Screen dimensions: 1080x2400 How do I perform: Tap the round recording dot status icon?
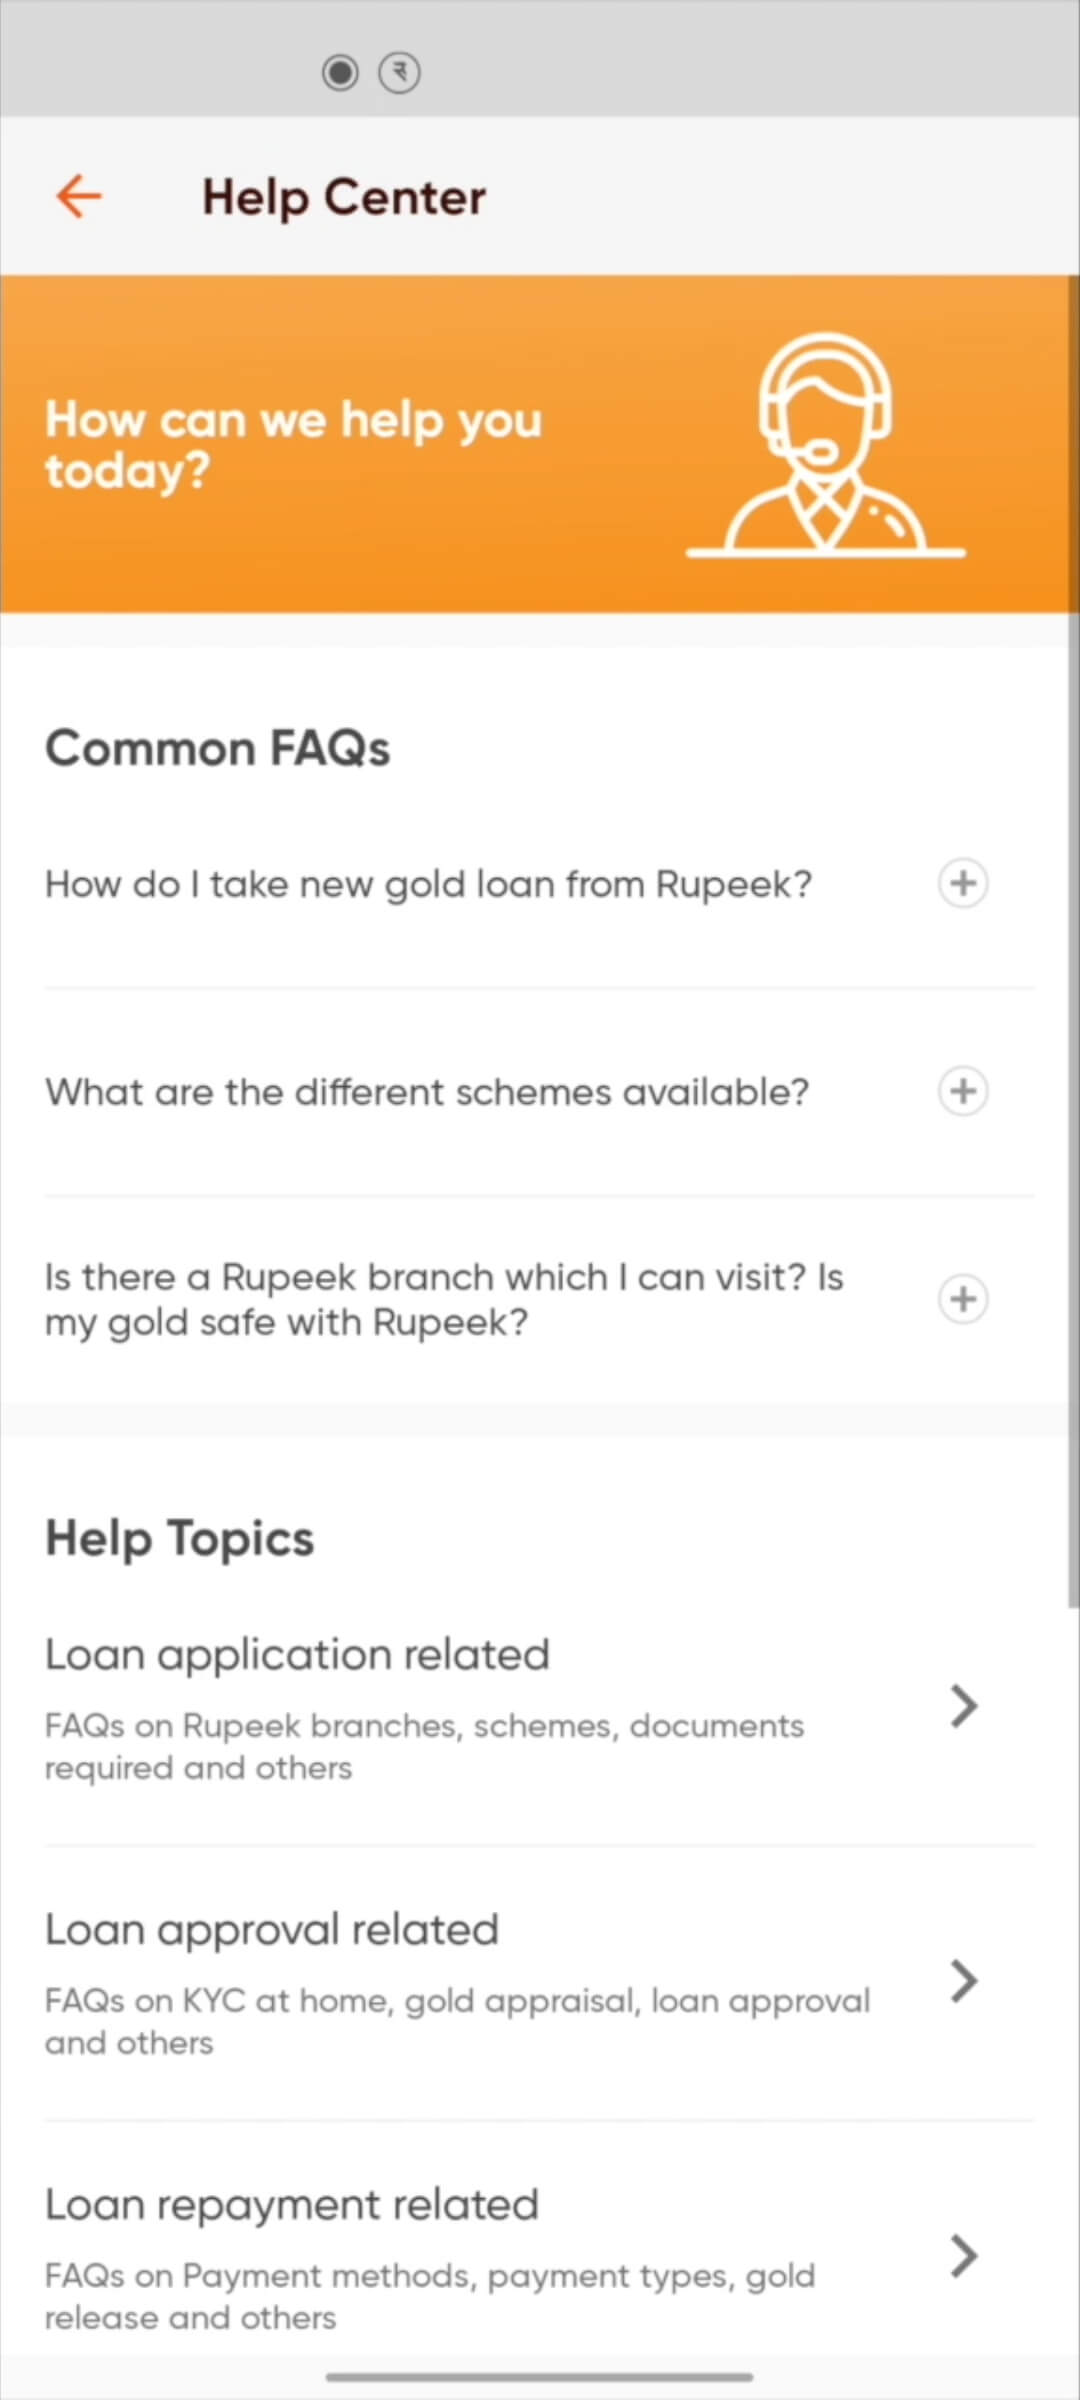[340, 73]
